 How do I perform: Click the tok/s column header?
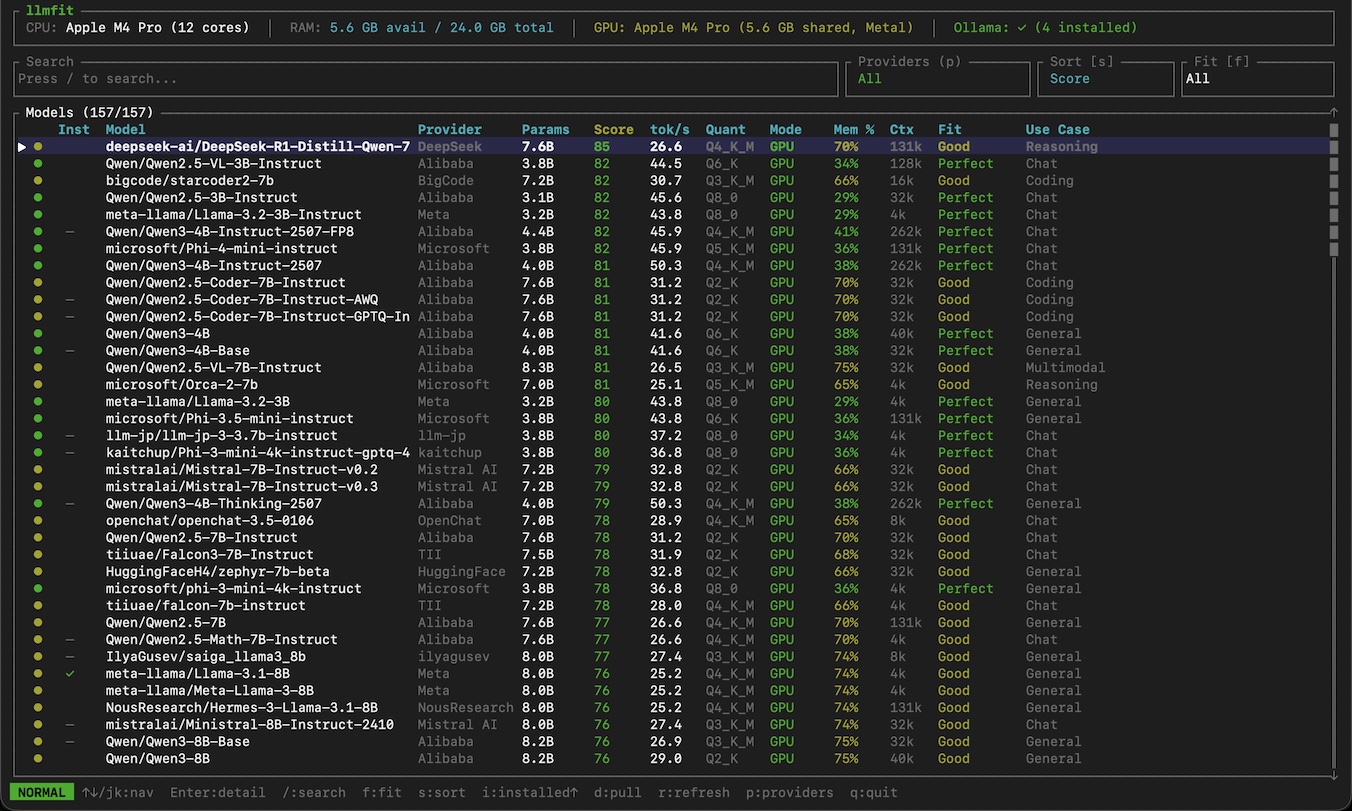pyautogui.click(x=669, y=130)
